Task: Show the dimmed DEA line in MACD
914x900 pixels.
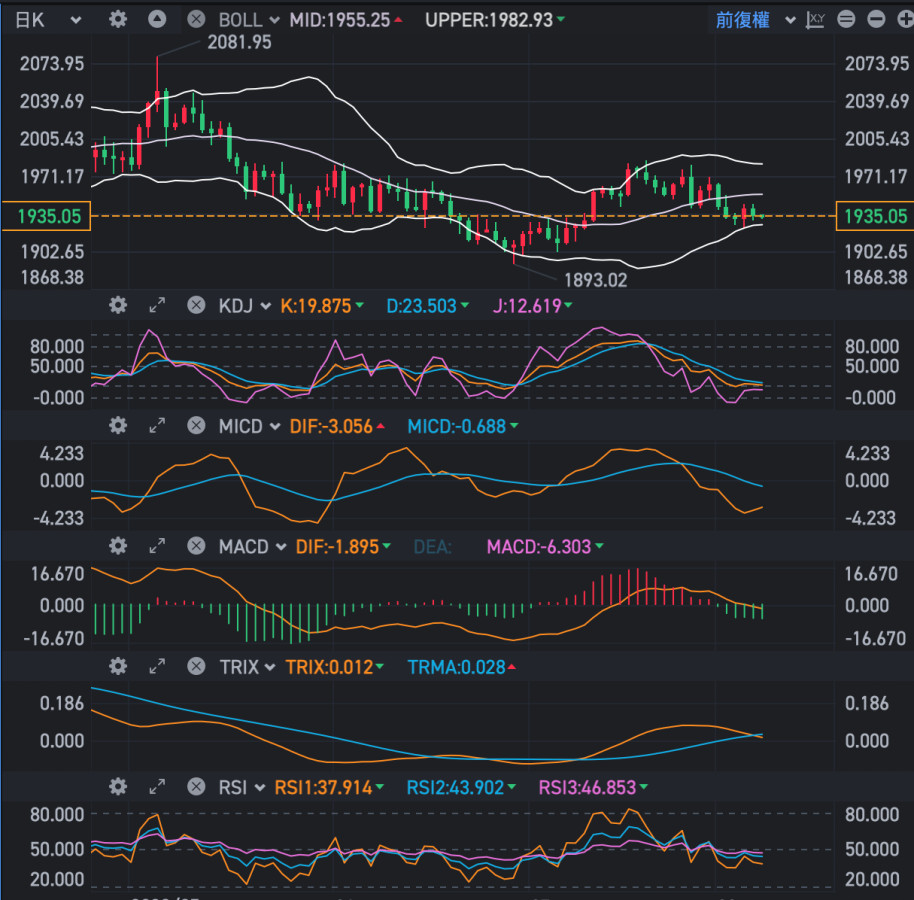Action: pos(432,547)
